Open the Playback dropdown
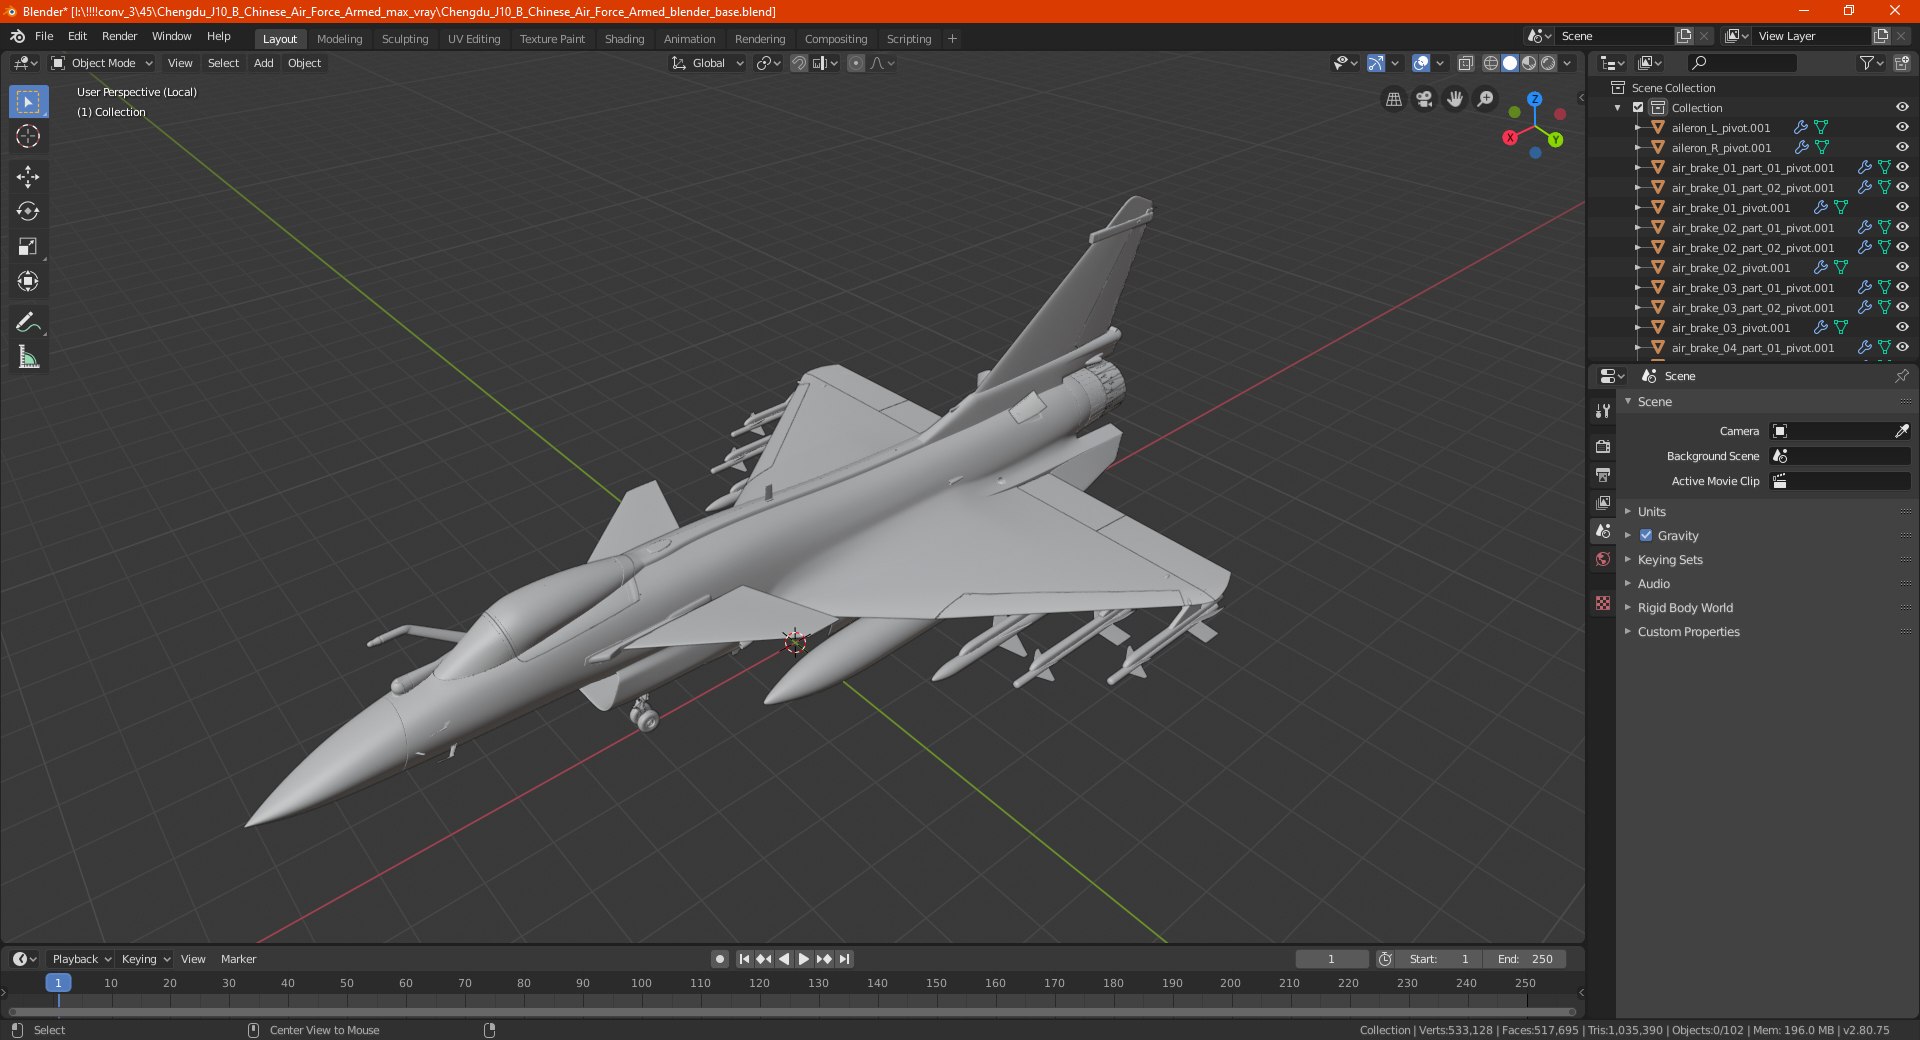1920x1040 pixels. pos(81,959)
